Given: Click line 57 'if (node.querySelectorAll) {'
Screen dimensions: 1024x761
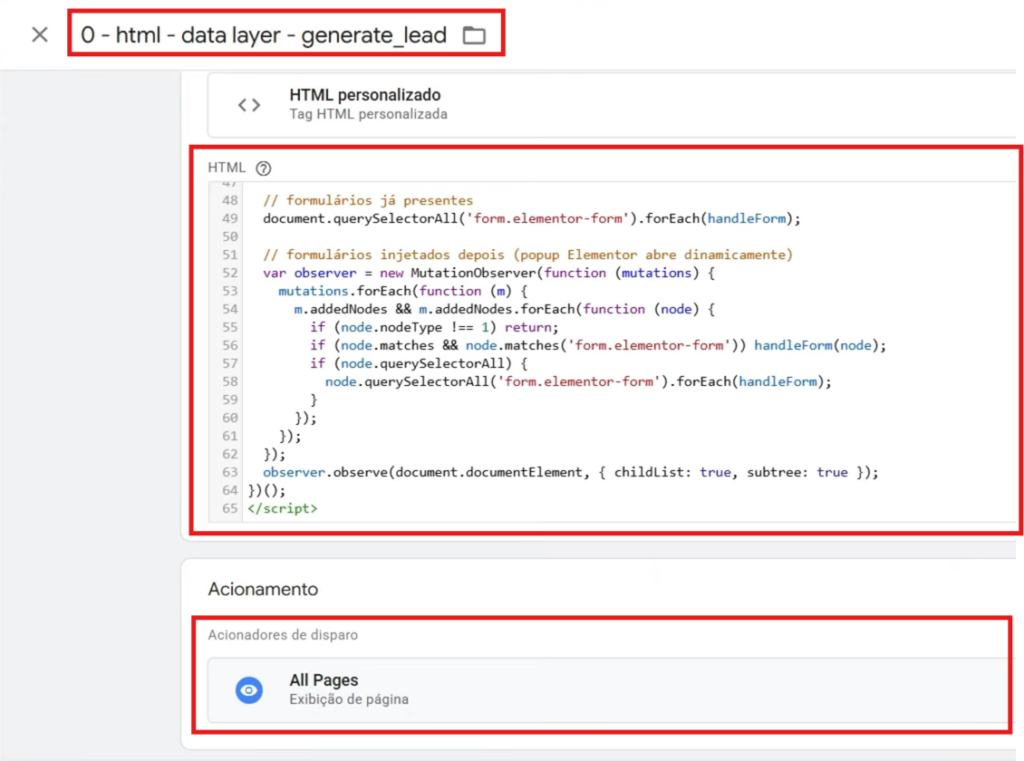Looking at the screenshot, I should tap(419, 364).
